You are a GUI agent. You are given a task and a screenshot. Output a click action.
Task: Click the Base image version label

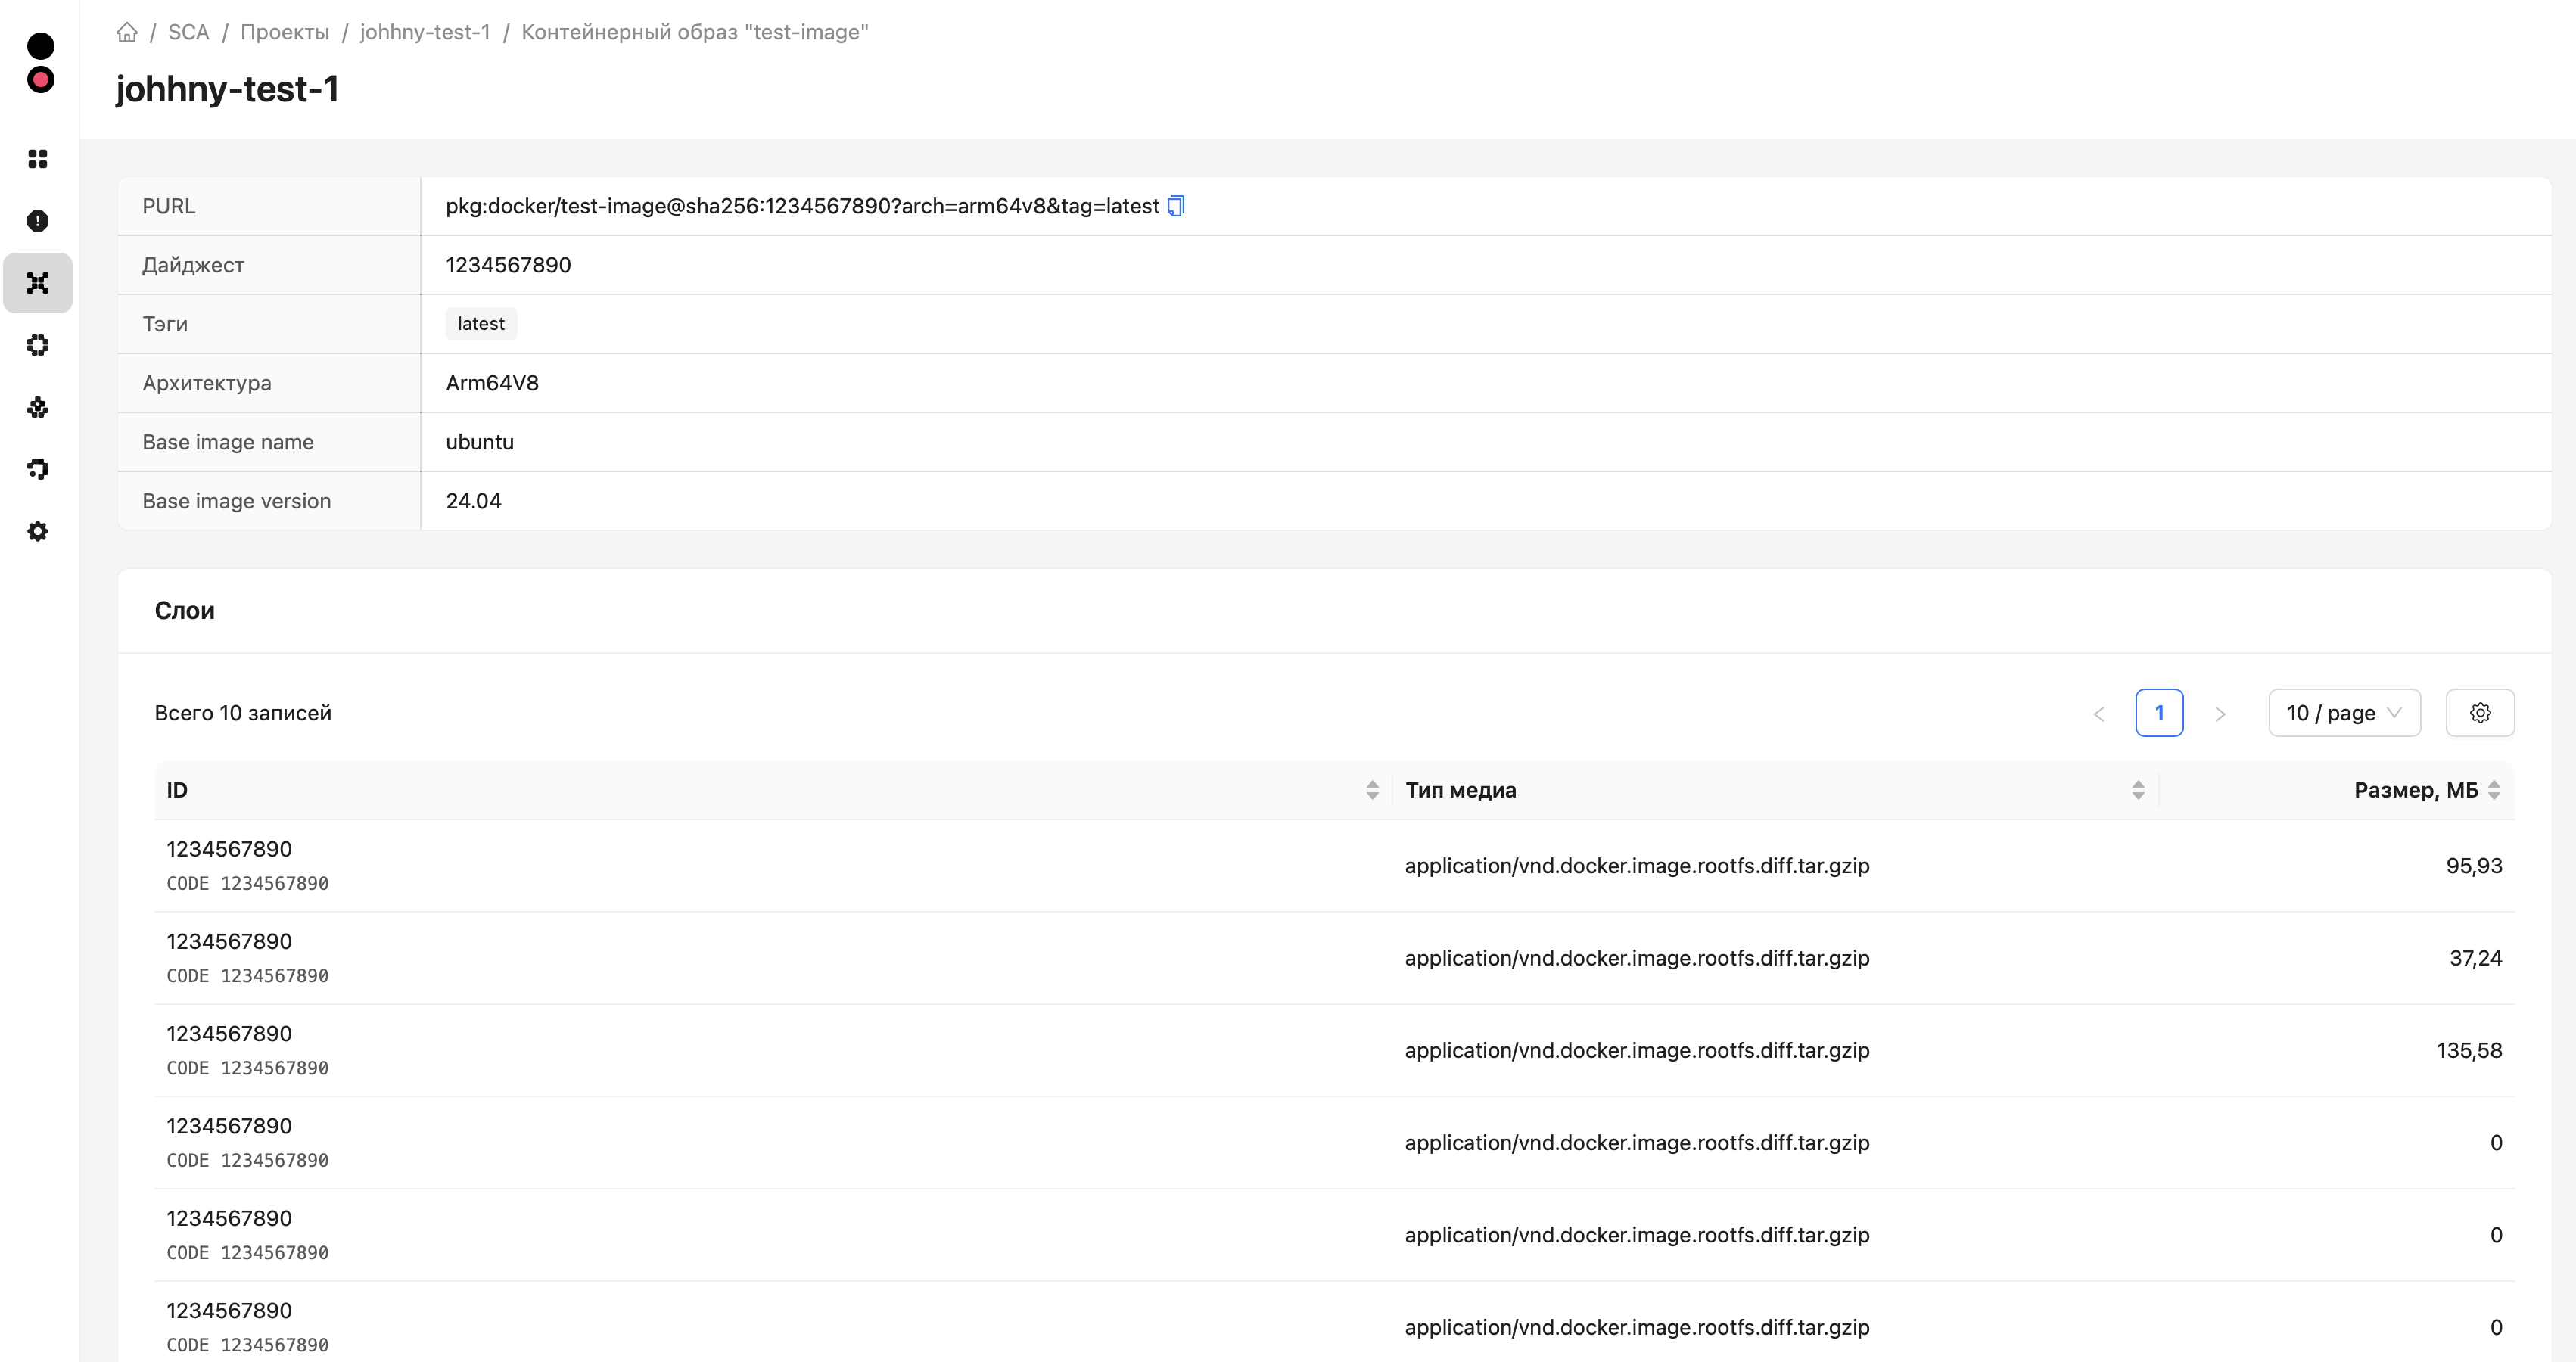[x=237, y=501]
